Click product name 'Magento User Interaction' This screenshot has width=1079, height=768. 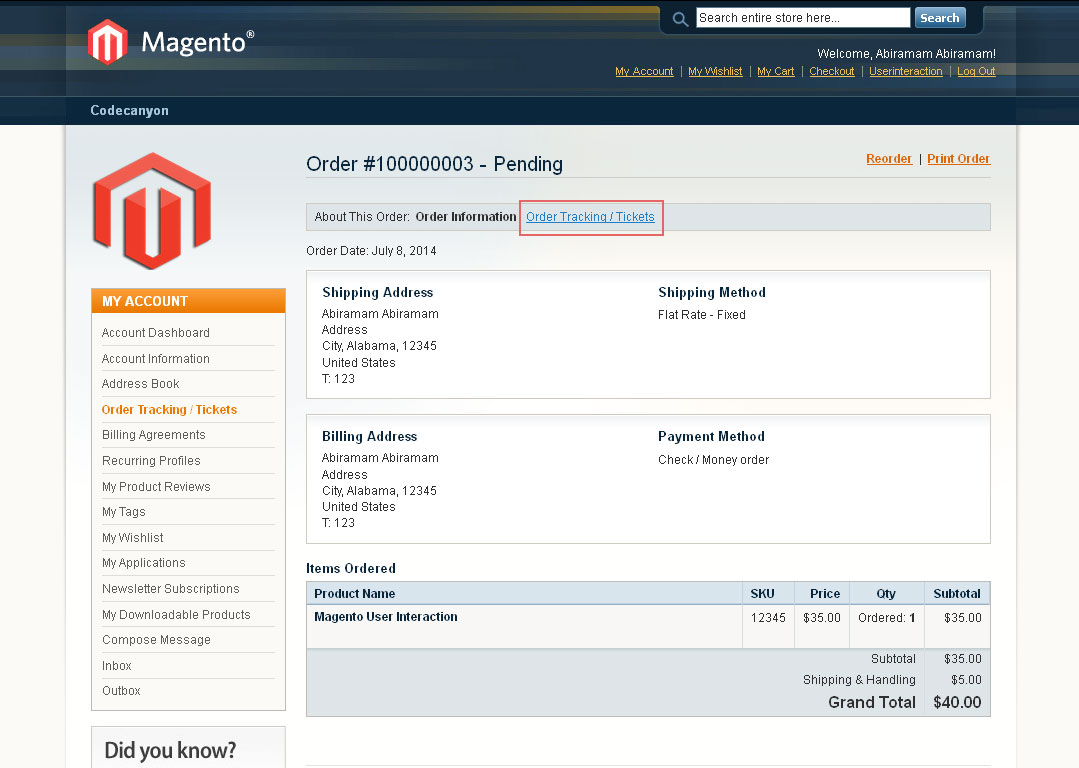pyautogui.click(x=386, y=617)
